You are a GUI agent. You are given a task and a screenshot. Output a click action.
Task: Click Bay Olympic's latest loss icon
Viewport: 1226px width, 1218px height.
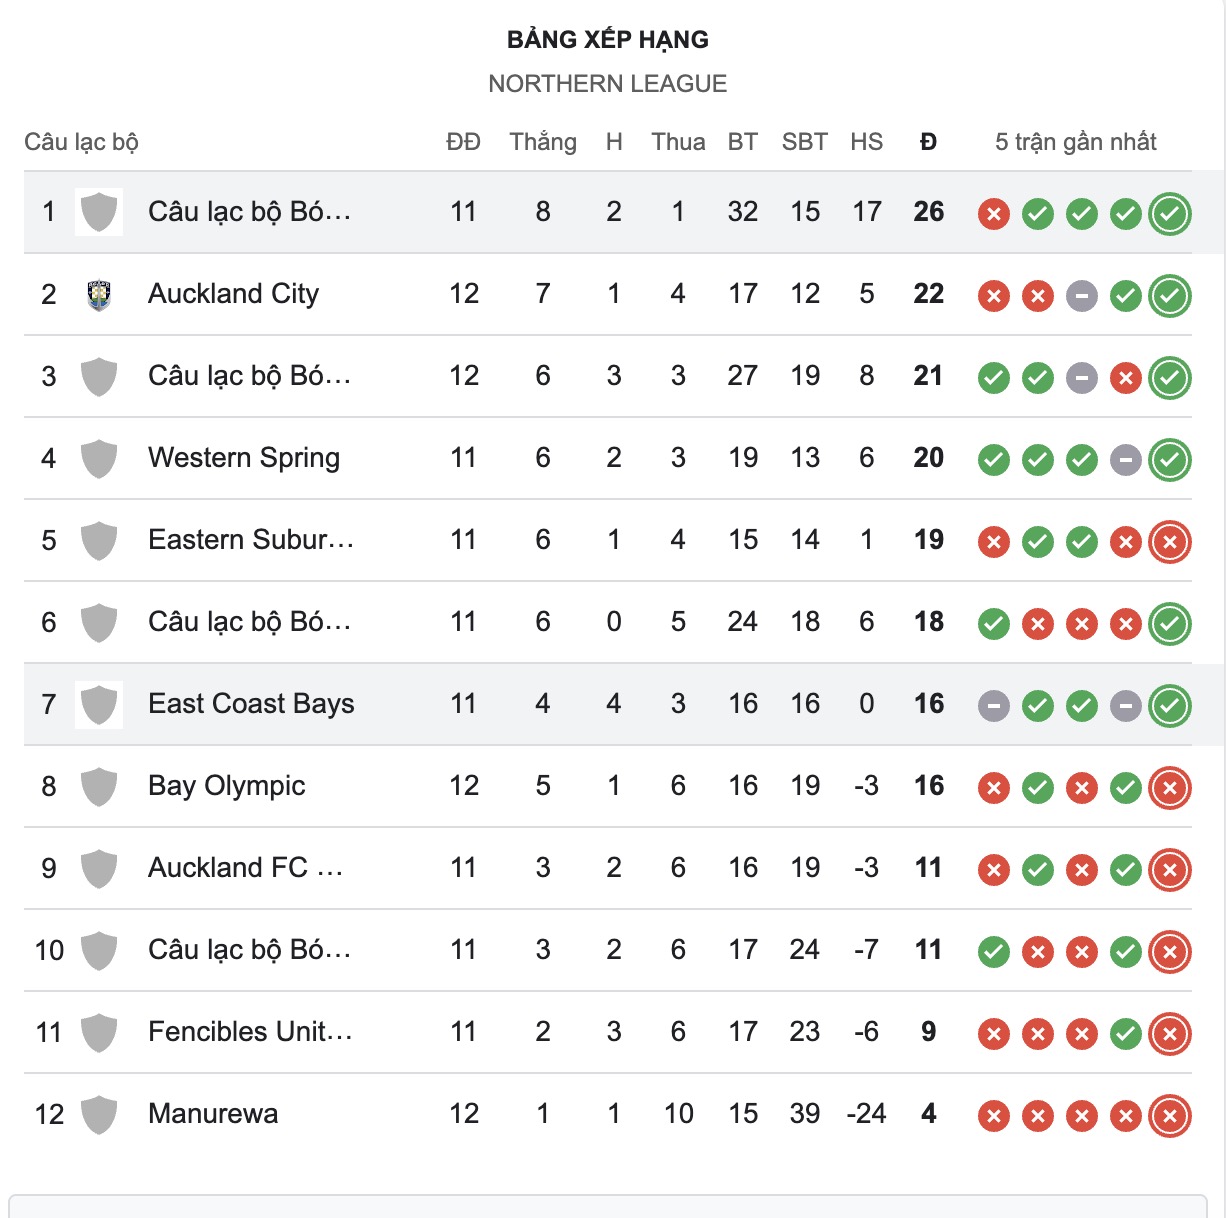coord(1169,788)
